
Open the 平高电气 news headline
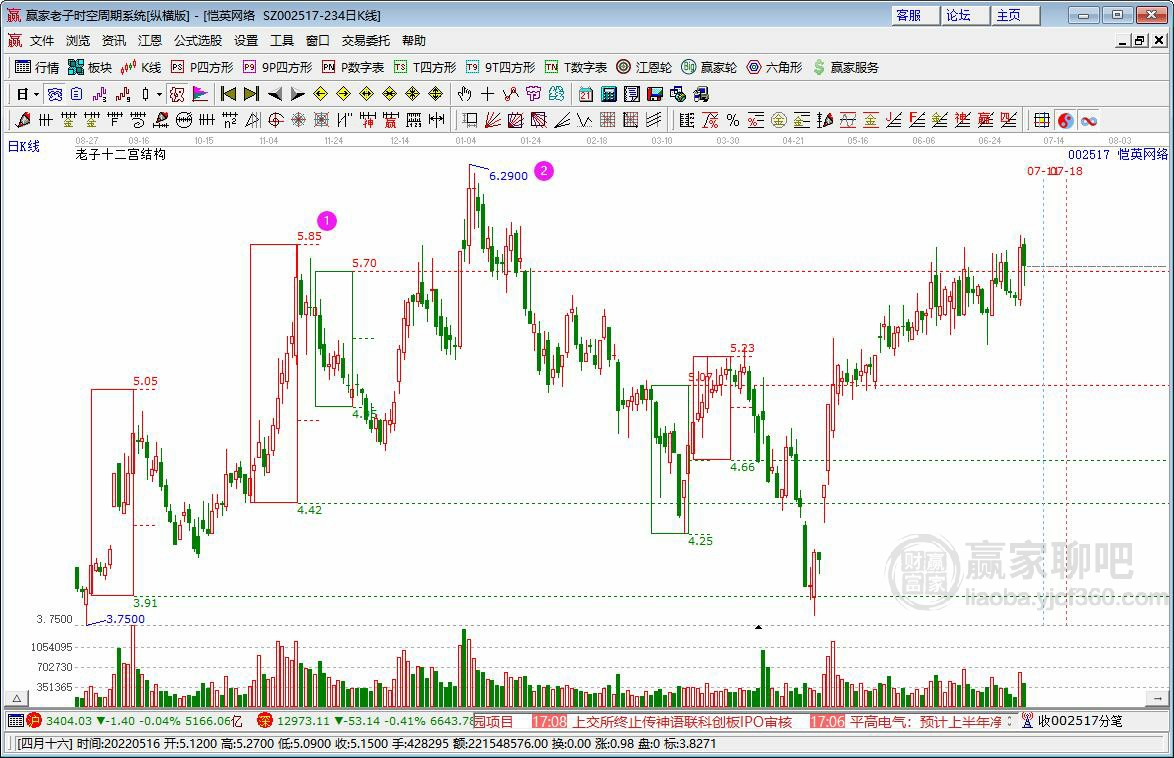[925, 721]
